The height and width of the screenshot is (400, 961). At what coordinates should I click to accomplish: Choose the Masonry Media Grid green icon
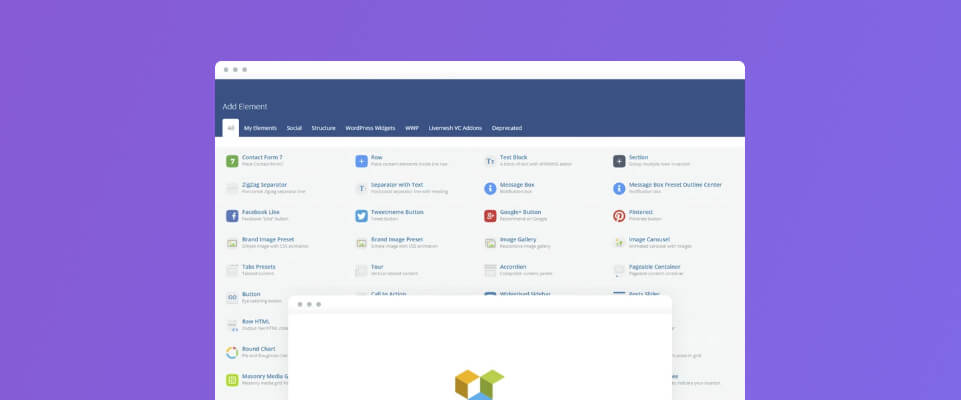232,380
